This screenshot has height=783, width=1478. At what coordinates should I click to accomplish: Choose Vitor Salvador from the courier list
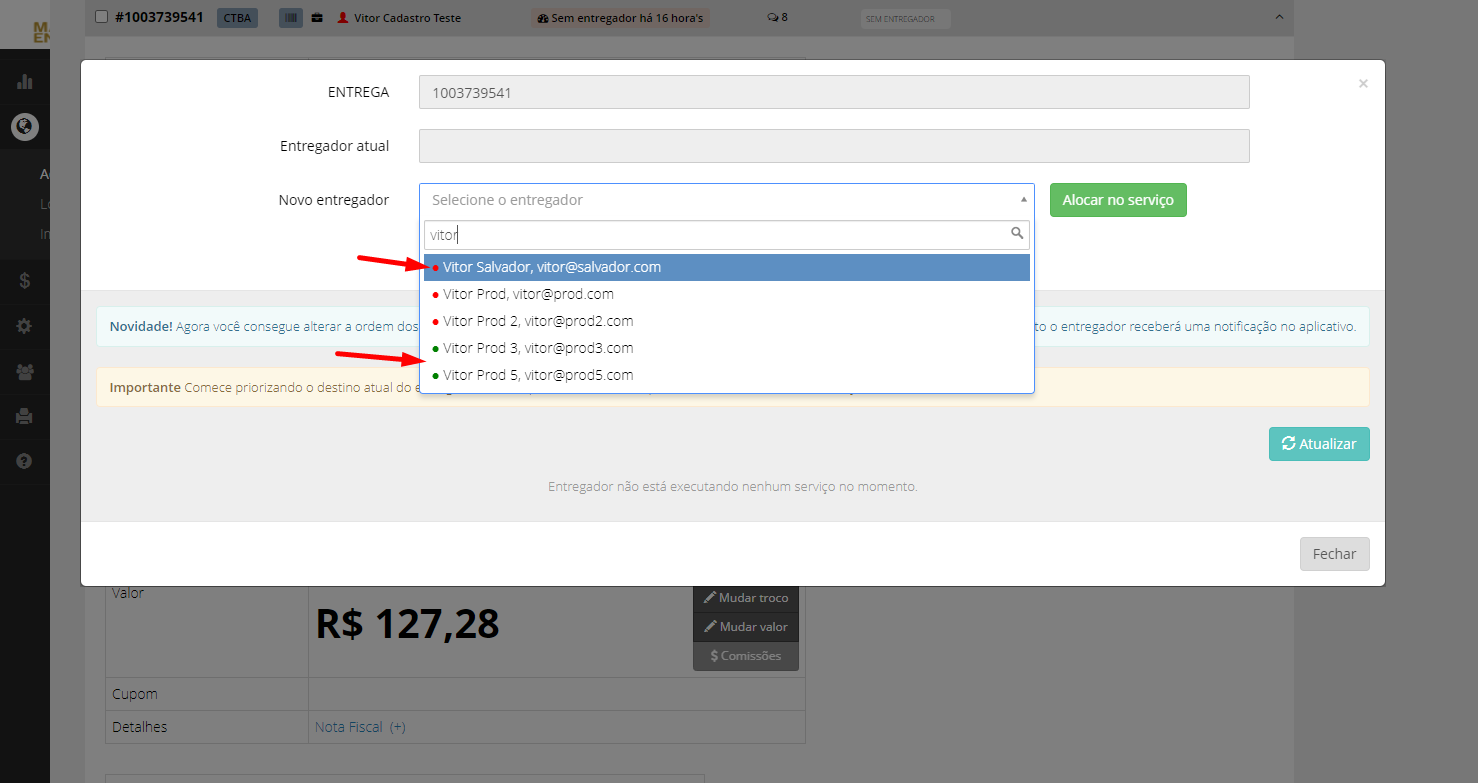pyautogui.click(x=727, y=267)
